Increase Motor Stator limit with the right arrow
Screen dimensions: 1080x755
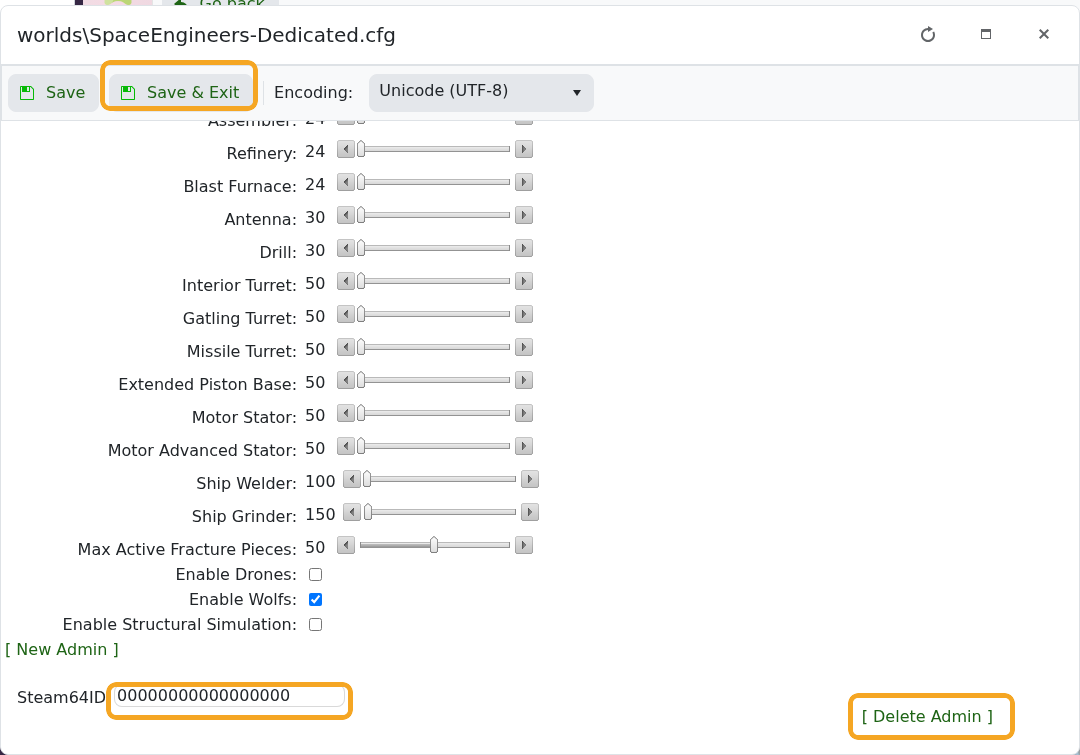[x=524, y=413]
